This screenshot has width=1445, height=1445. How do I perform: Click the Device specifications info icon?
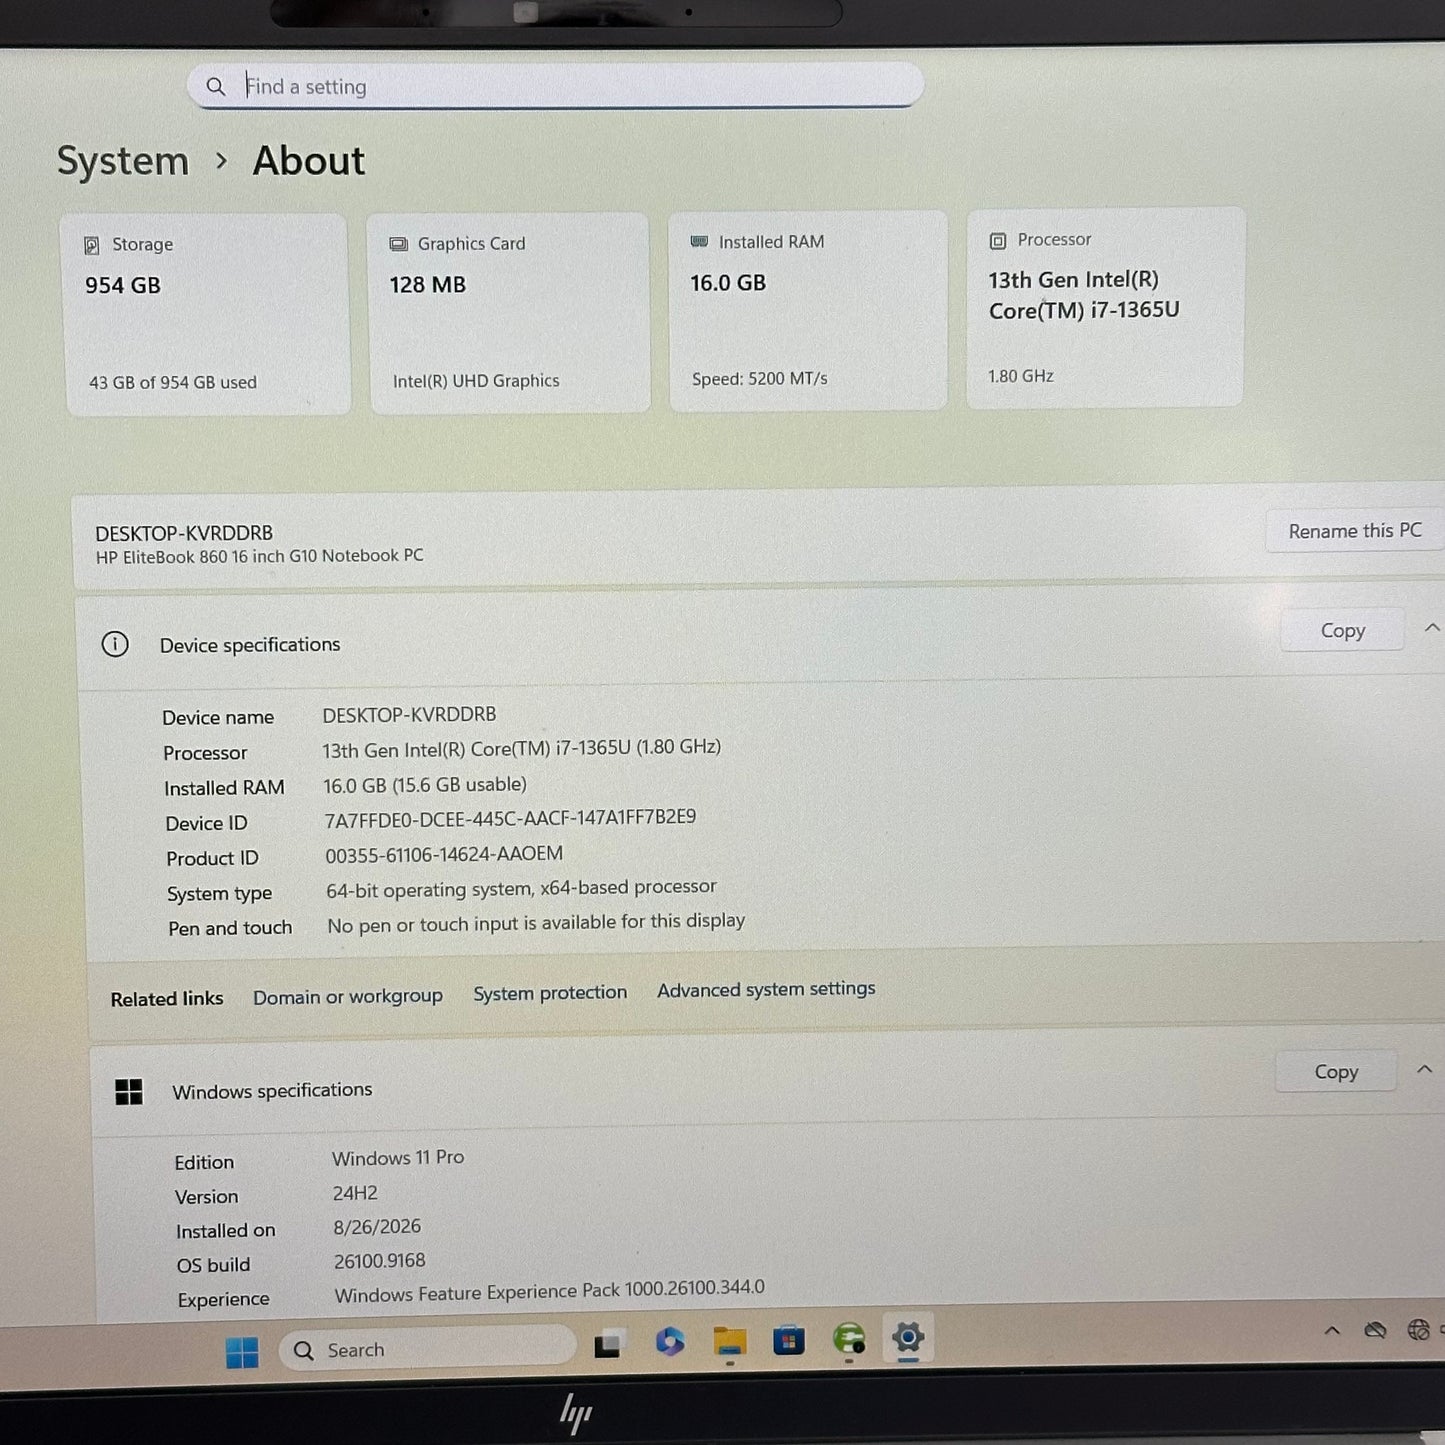pos(115,644)
